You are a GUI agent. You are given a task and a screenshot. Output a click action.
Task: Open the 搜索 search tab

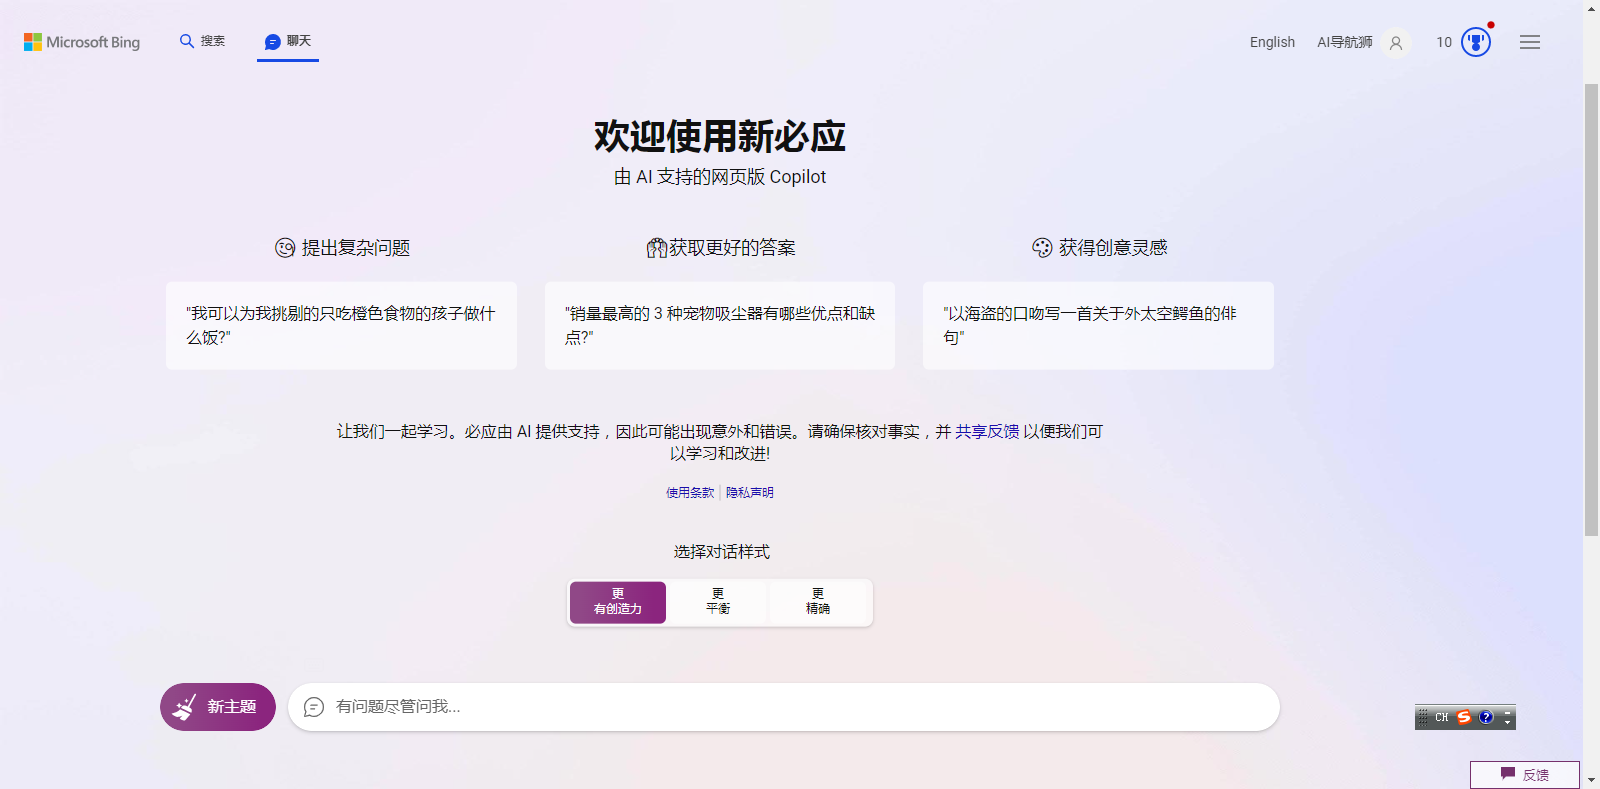pyautogui.click(x=202, y=41)
